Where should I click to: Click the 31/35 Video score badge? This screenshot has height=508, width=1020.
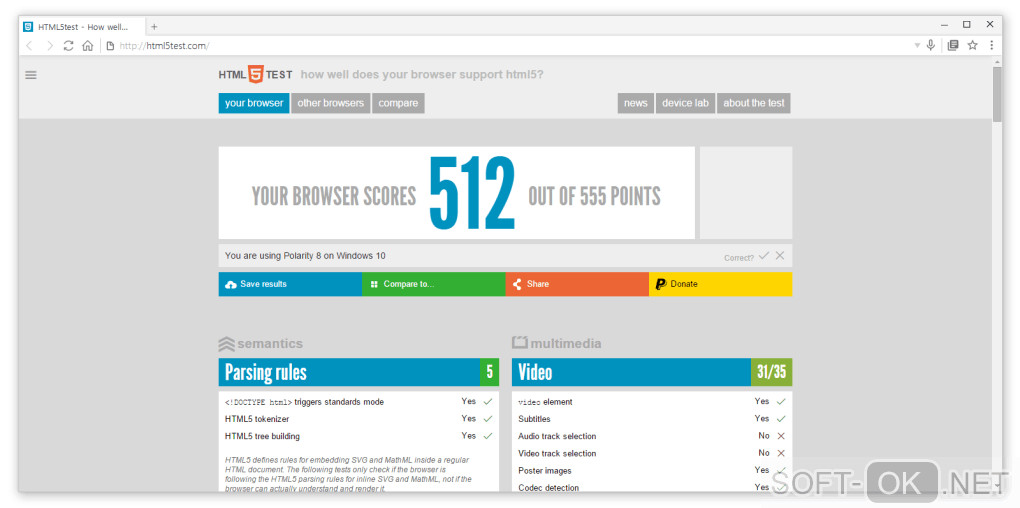pyautogui.click(x=772, y=372)
